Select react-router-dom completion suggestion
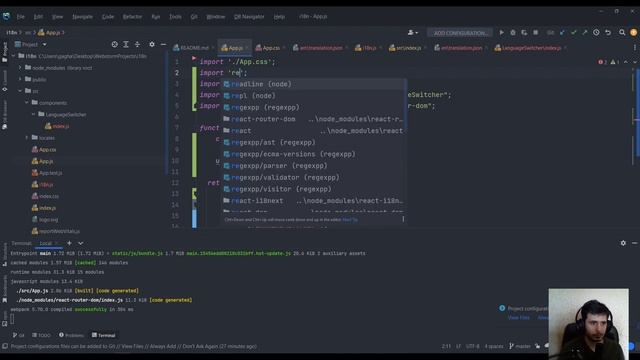Image resolution: width=640 pixels, height=360 pixels. [x=314, y=119]
